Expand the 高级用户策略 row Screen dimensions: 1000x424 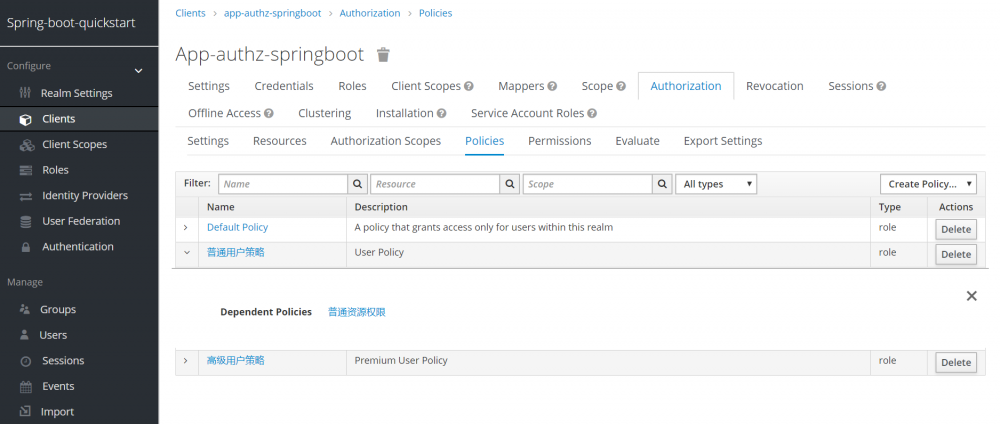[186, 361]
